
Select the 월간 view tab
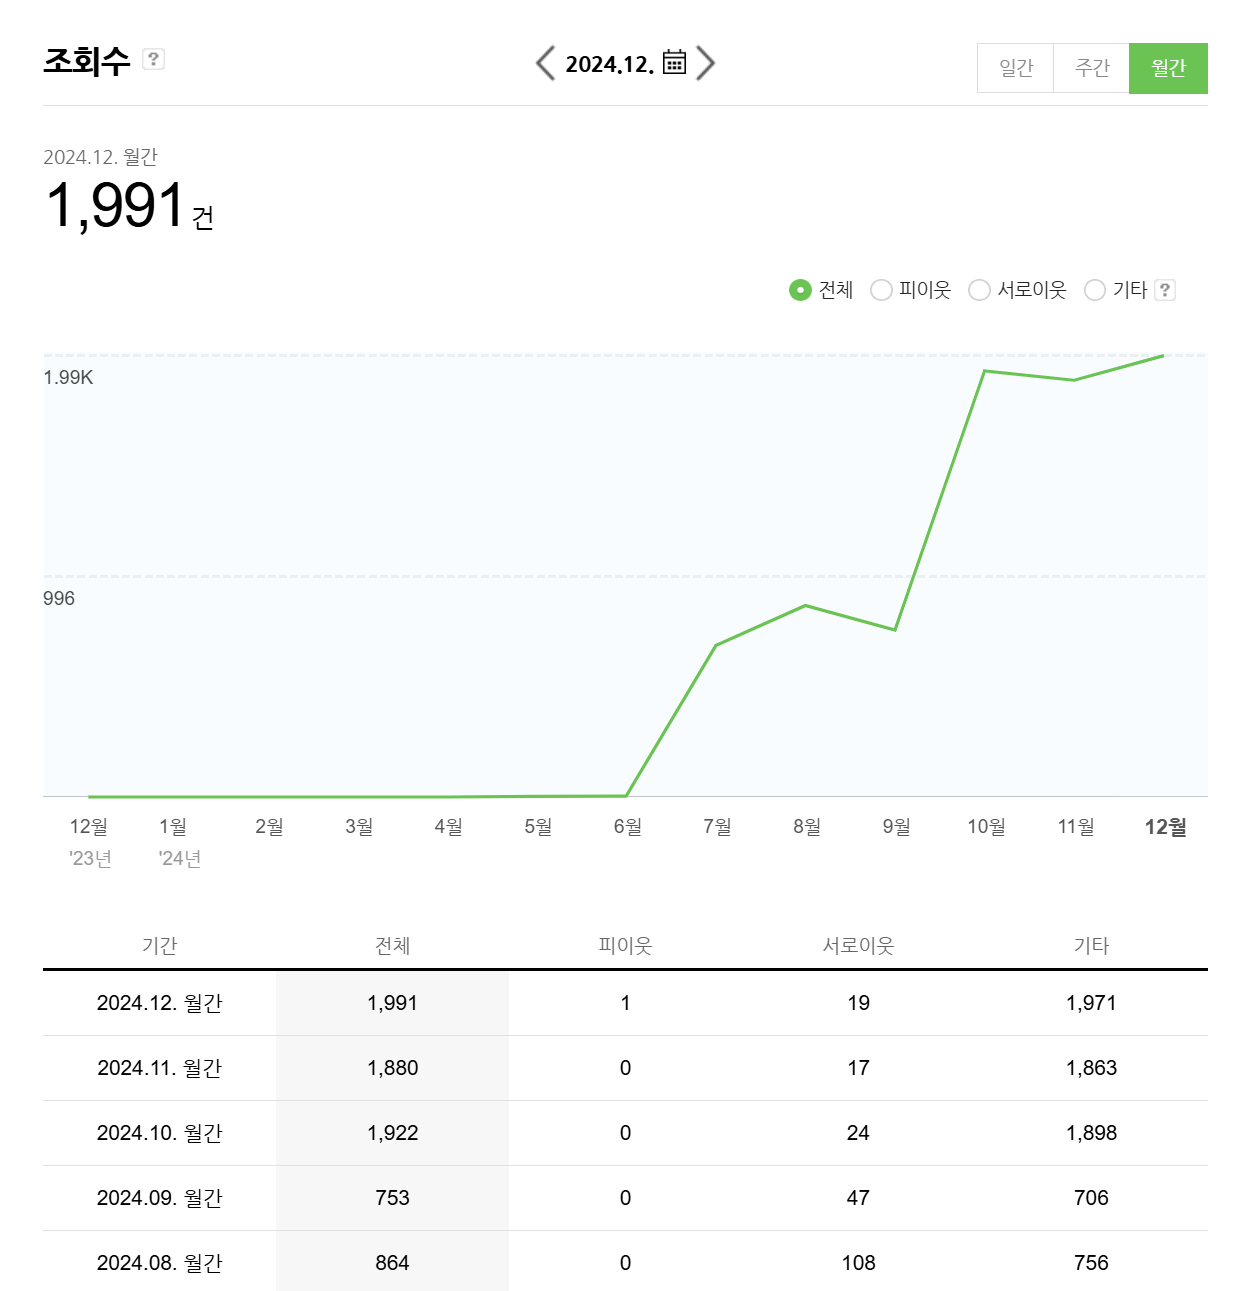(x=1168, y=68)
